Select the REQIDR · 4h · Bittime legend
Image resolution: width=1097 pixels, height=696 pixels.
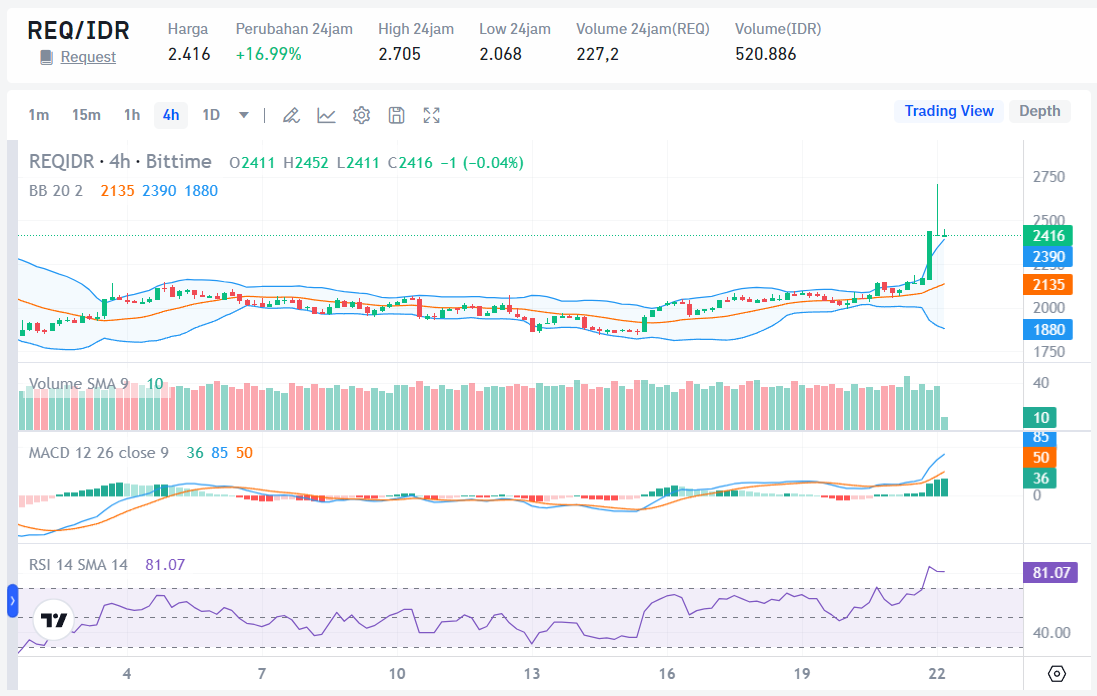[120, 162]
